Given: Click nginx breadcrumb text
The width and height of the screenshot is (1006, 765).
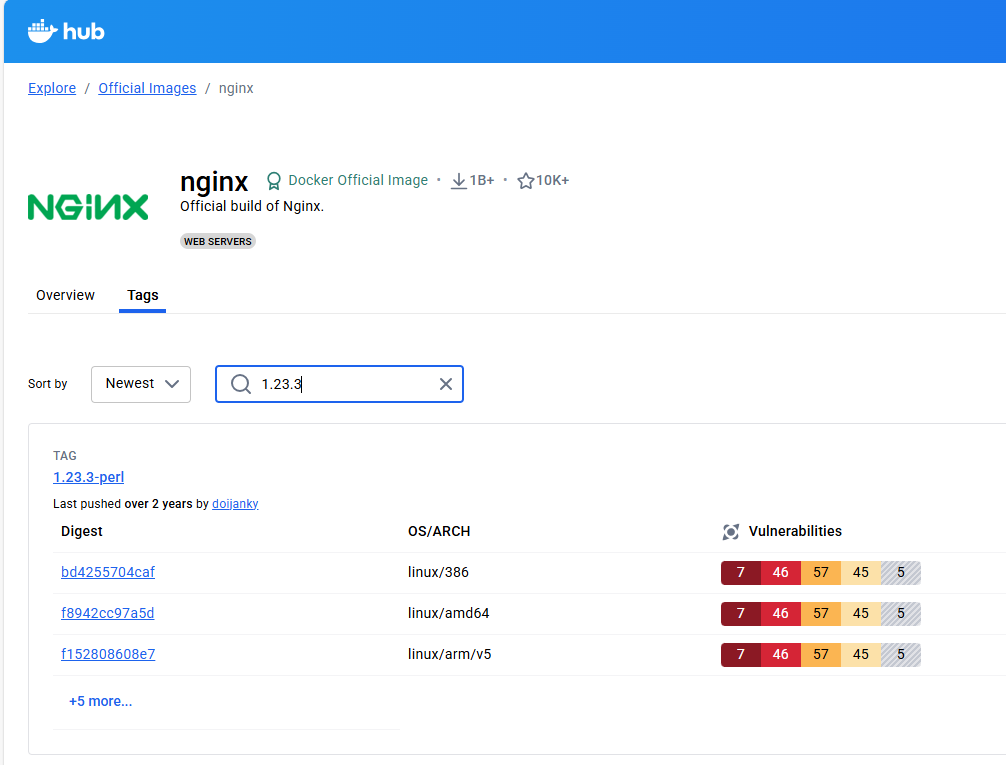Looking at the screenshot, I should pos(236,88).
